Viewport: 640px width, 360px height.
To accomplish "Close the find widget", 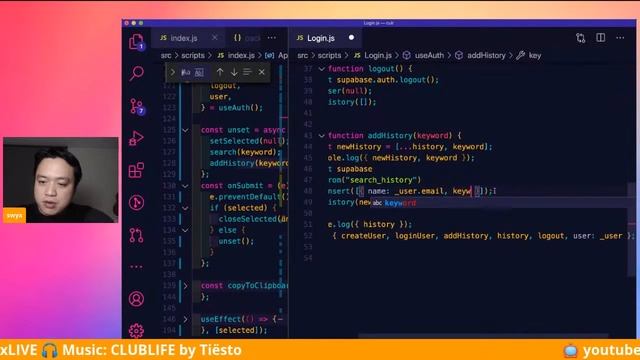I will (x=262, y=72).
